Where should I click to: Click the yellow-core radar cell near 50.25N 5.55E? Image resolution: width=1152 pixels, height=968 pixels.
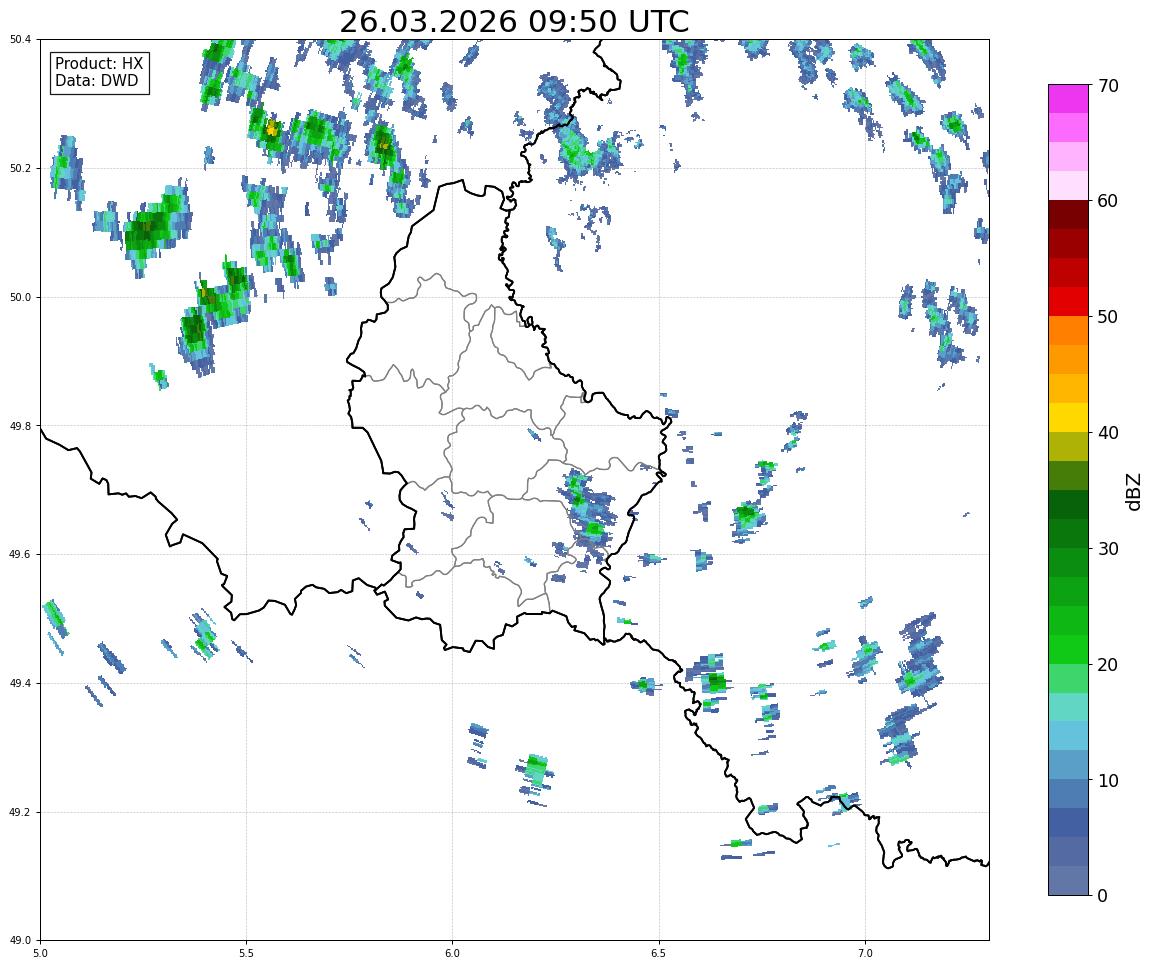click(272, 130)
